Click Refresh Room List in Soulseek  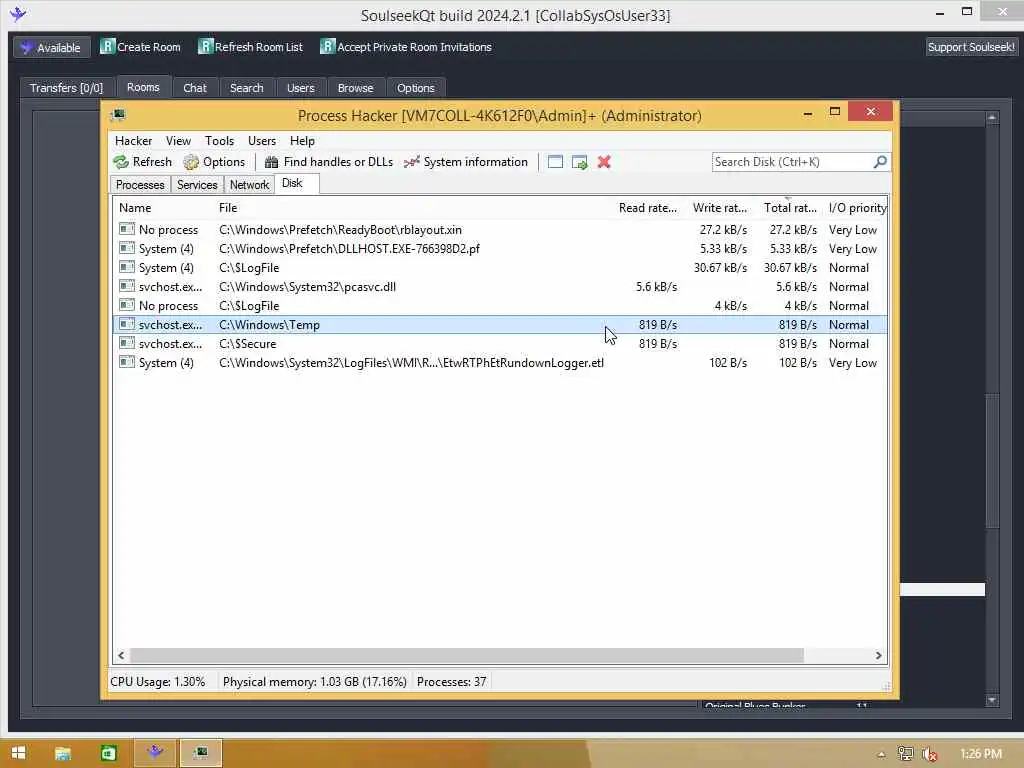point(251,47)
